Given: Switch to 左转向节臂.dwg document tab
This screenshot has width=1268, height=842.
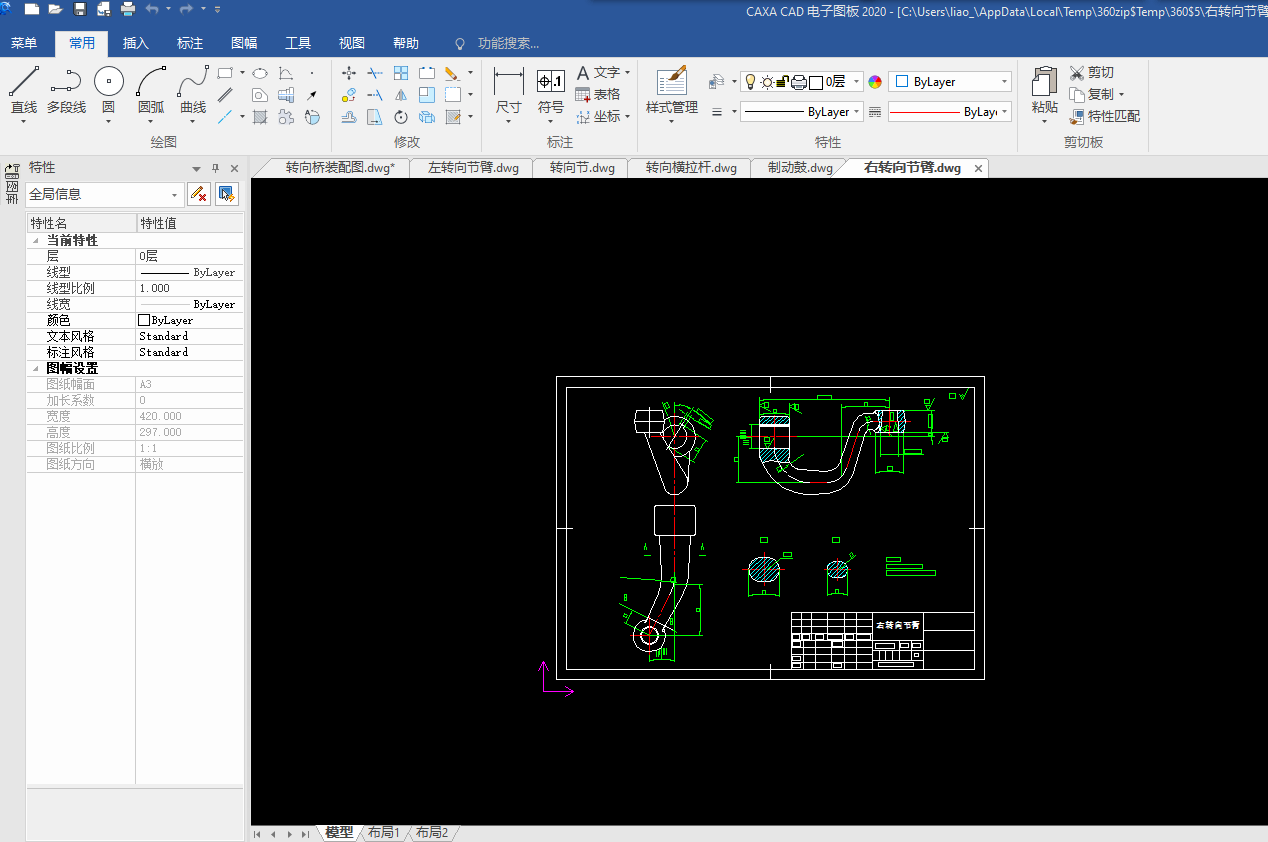Looking at the screenshot, I should (473, 168).
